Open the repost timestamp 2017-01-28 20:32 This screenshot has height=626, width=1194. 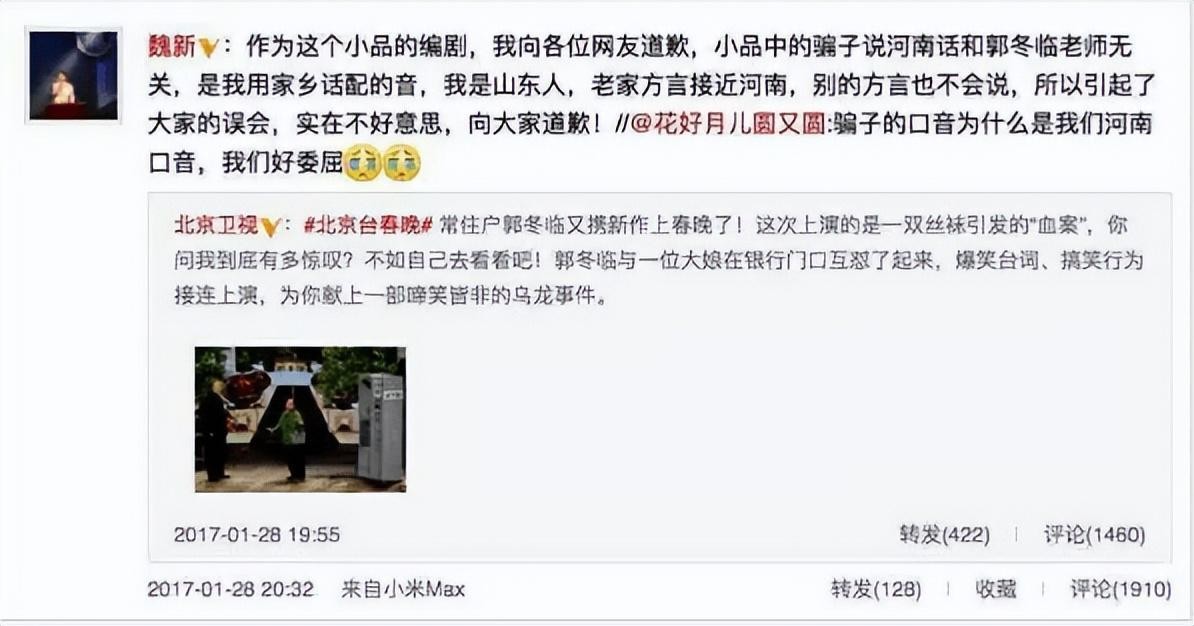(x=230, y=589)
